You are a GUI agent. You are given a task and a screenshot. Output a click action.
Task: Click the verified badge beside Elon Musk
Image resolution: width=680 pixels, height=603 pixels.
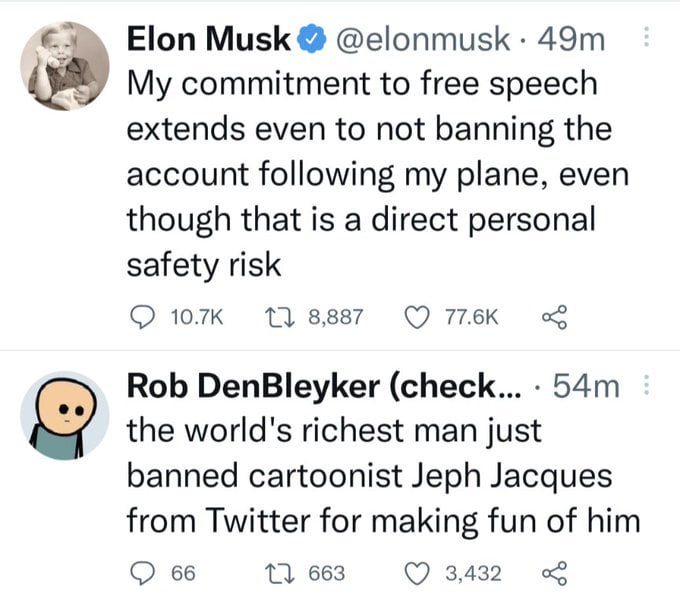312,40
